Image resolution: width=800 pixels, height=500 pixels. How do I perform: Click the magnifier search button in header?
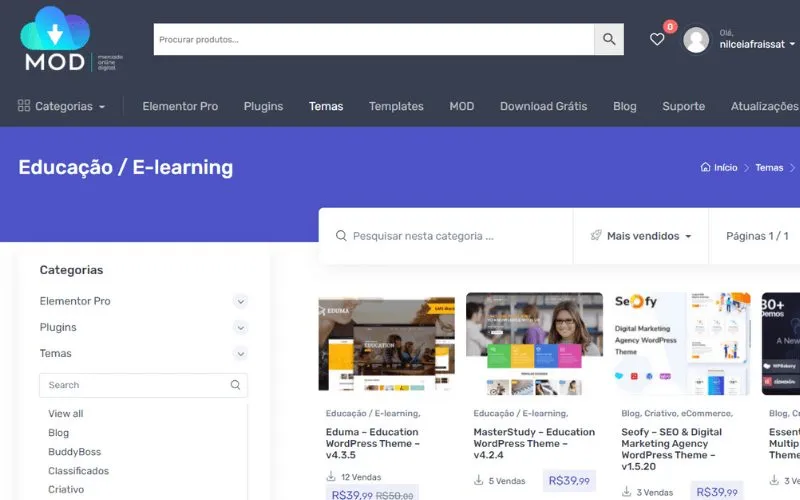click(609, 39)
